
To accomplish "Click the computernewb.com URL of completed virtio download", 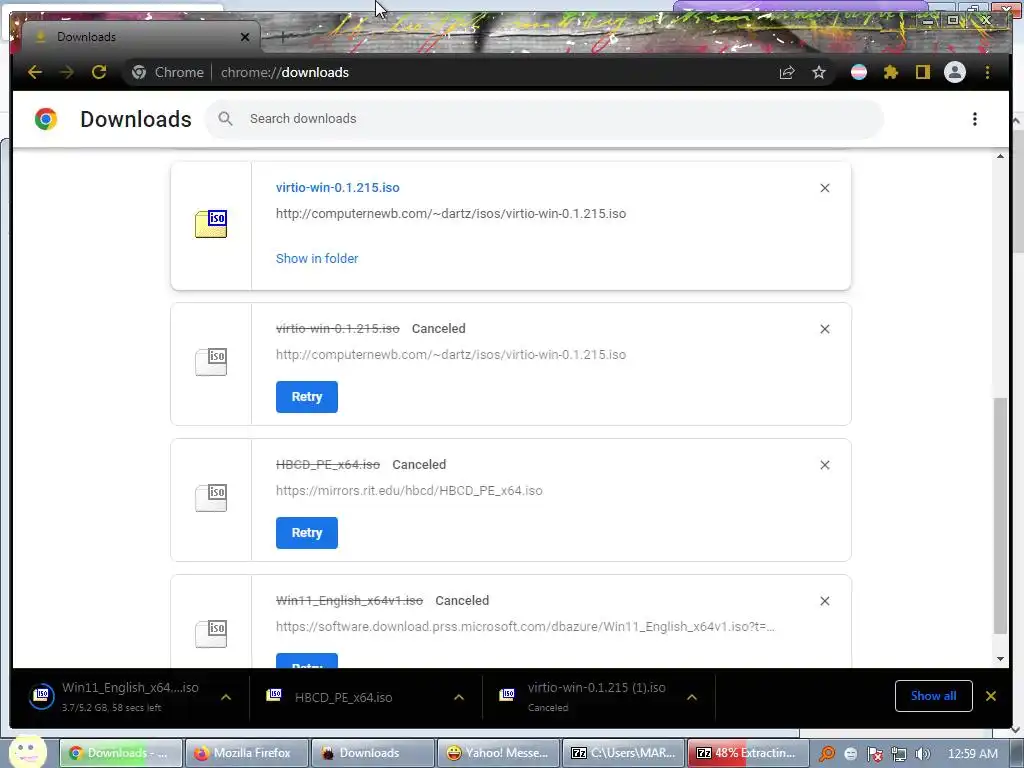I will (451, 214).
